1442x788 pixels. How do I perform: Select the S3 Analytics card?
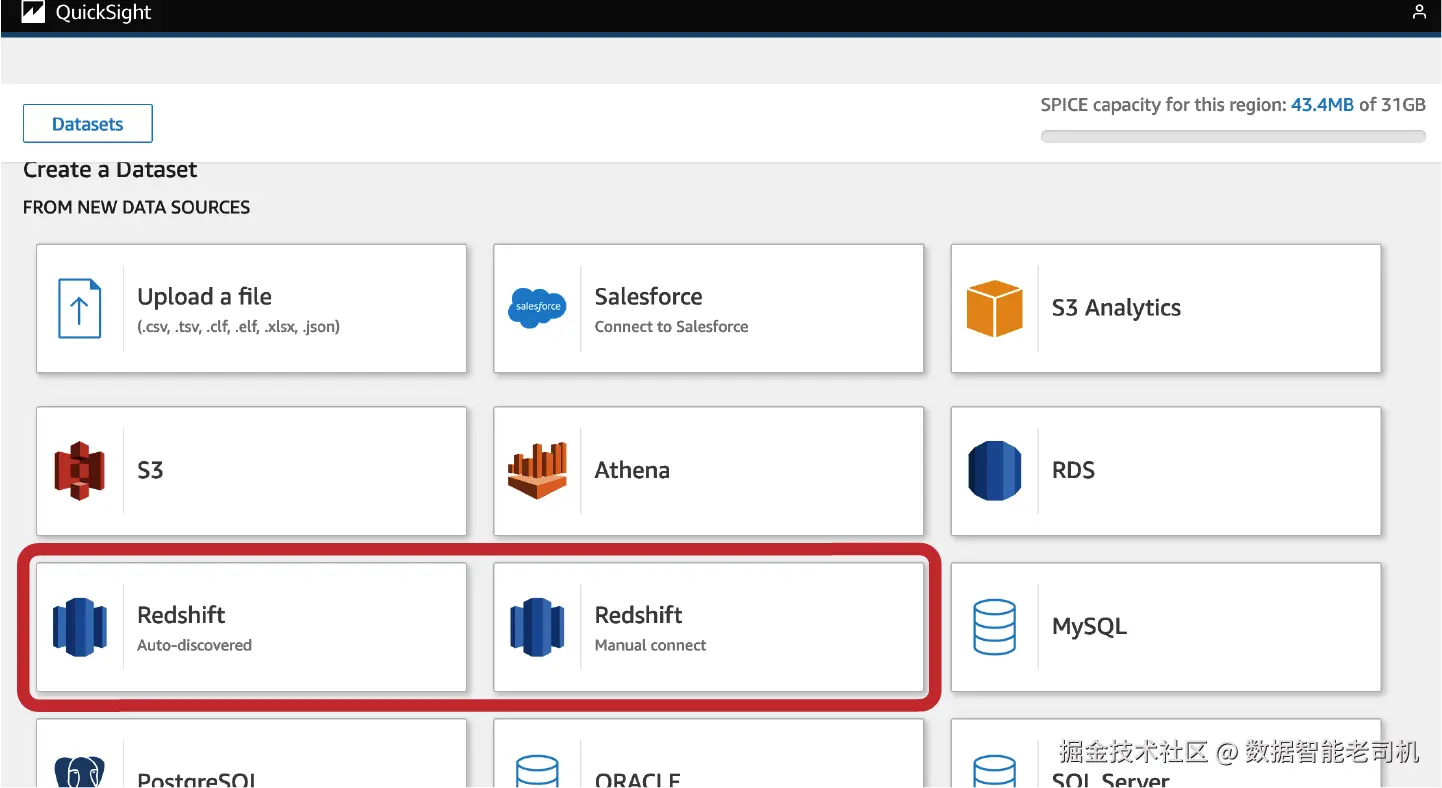pos(1166,309)
